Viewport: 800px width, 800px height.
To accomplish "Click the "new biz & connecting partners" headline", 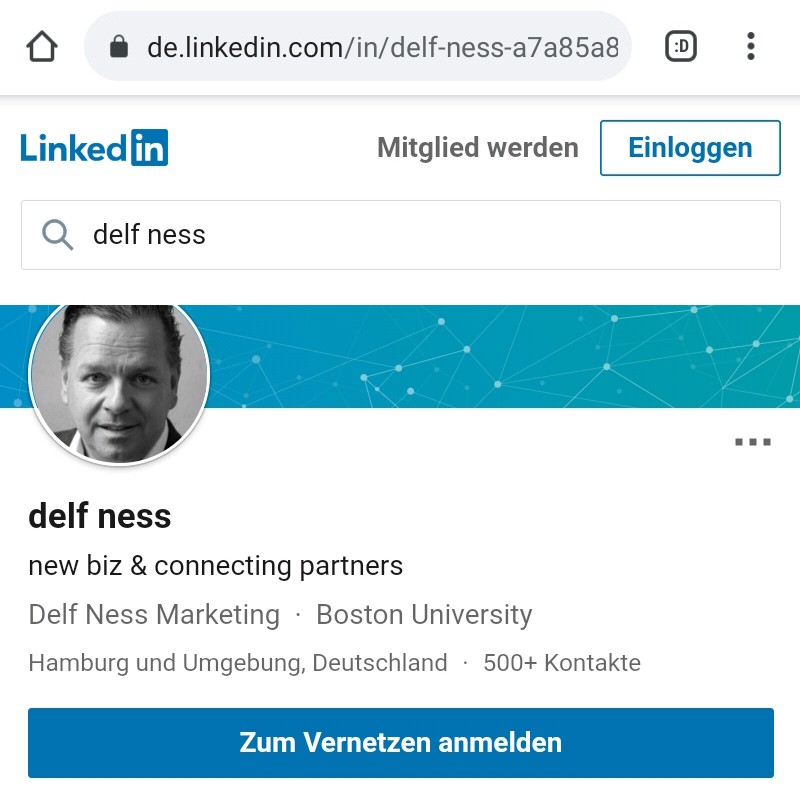I will pos(215,566).
